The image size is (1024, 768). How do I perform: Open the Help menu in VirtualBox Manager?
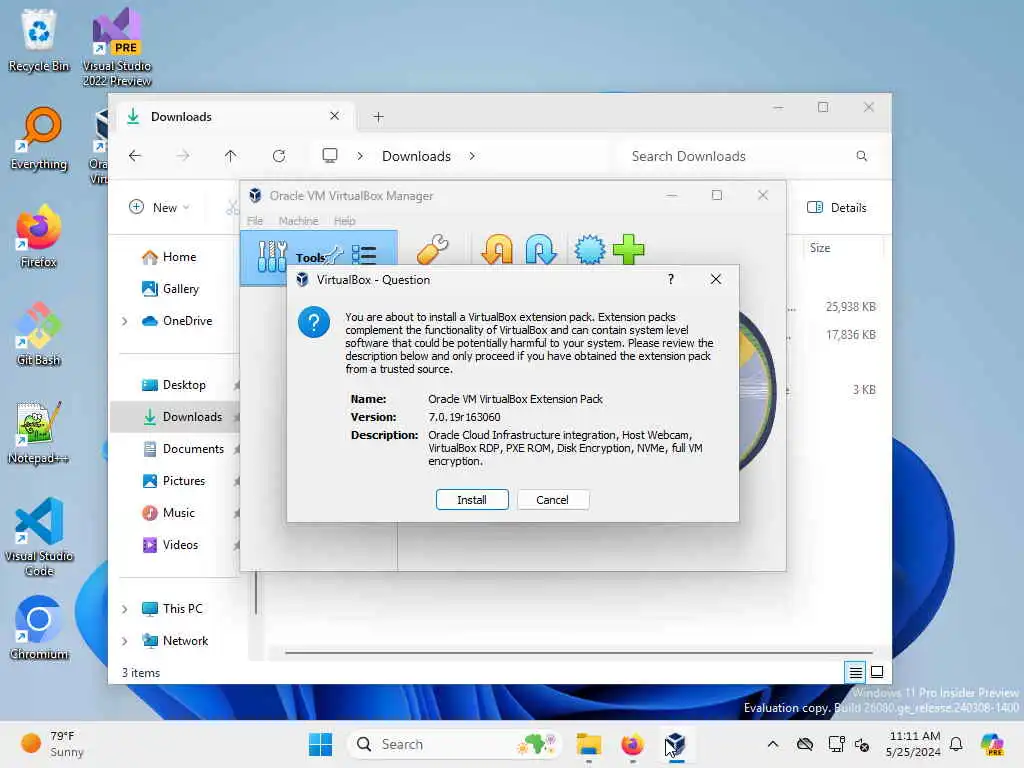coord(344,221)
